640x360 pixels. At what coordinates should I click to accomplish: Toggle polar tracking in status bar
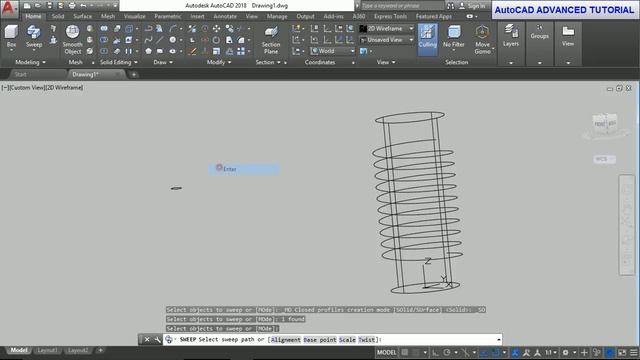[x=447, y=352]
